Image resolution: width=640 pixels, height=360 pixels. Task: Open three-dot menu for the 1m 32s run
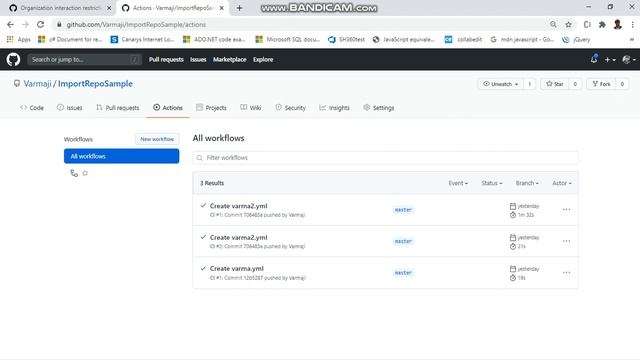pos(566,209)
